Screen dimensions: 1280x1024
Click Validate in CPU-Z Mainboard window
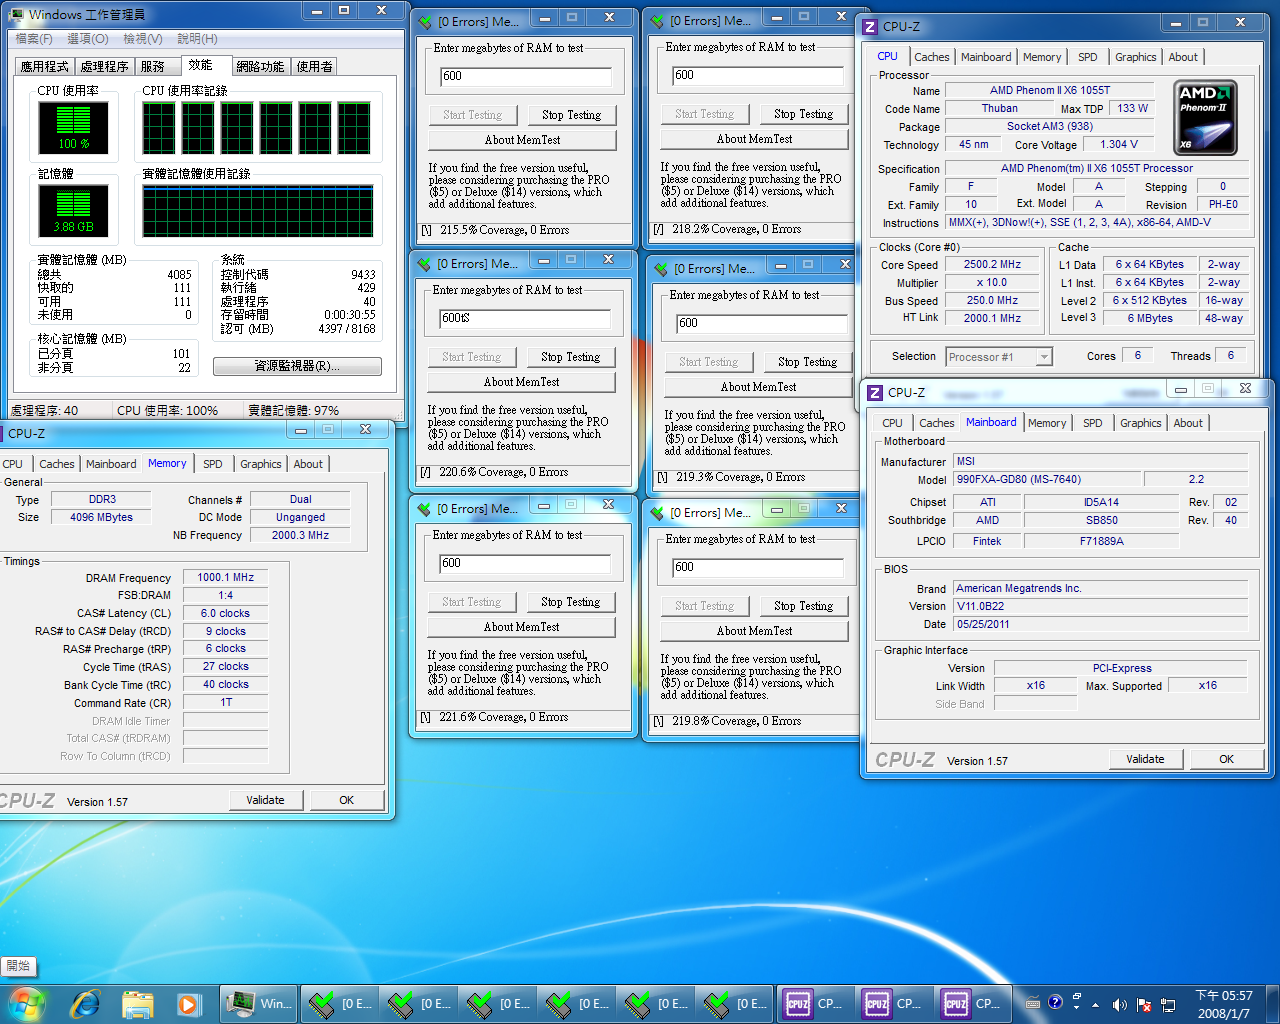coord(1145,759)
